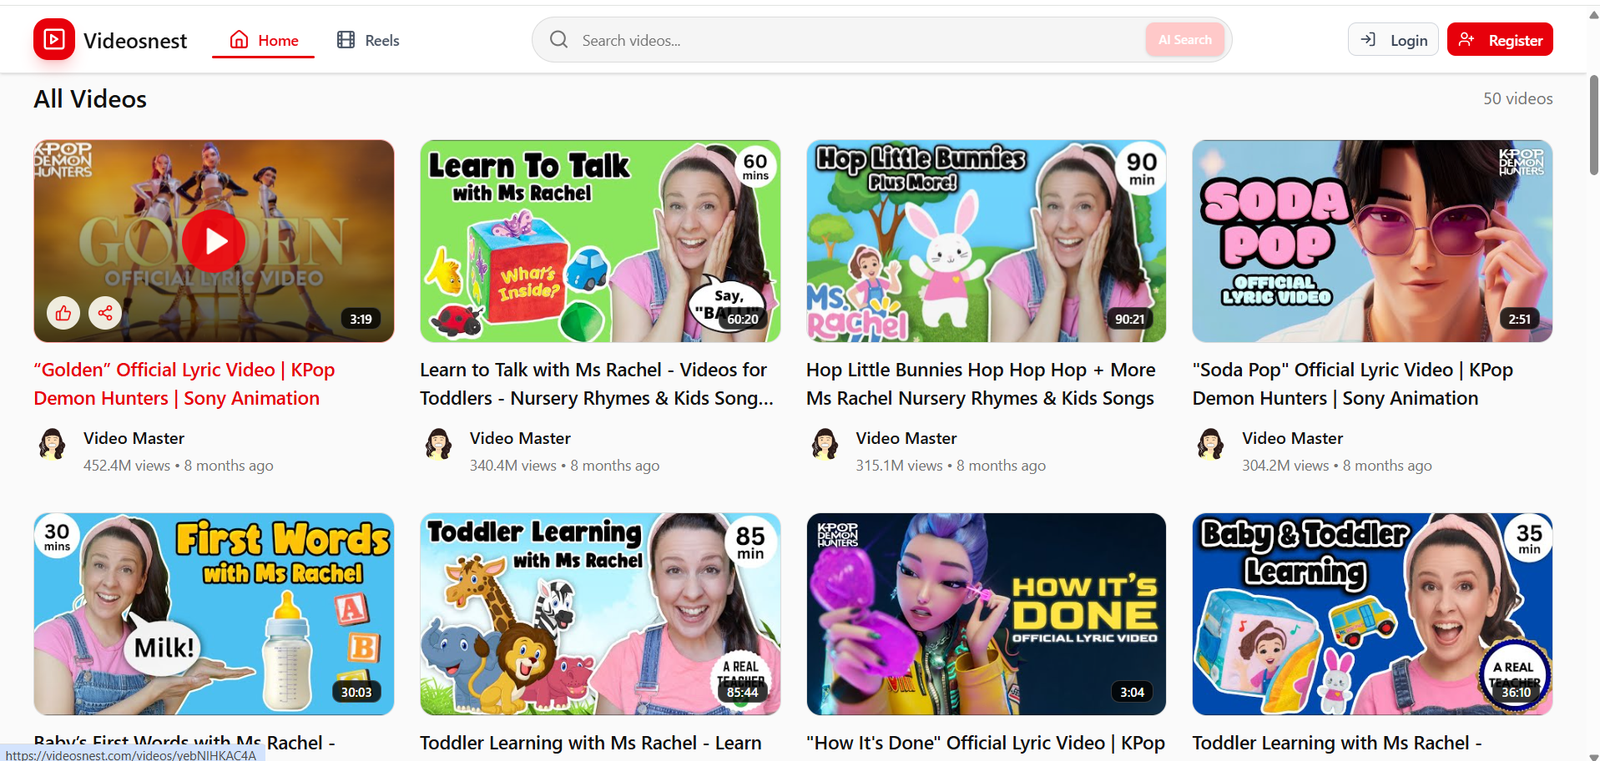Click the 3:19 duration badge
Screen dimensions: 1600x761
[x=361, y=319]
